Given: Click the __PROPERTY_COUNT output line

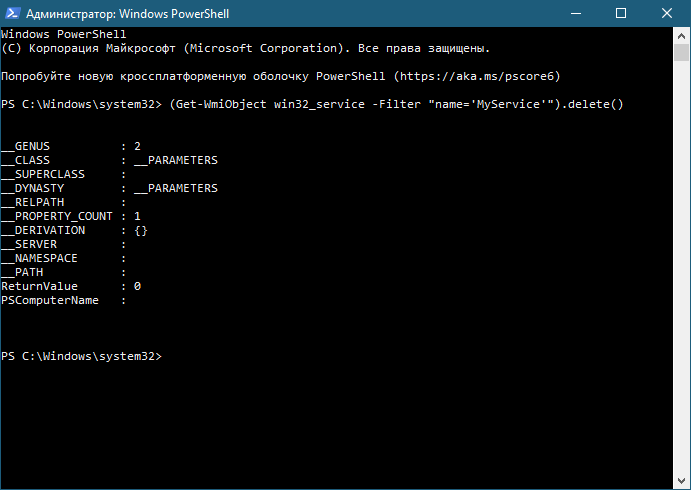Looking at the screenshot, I should pos(71,216).
